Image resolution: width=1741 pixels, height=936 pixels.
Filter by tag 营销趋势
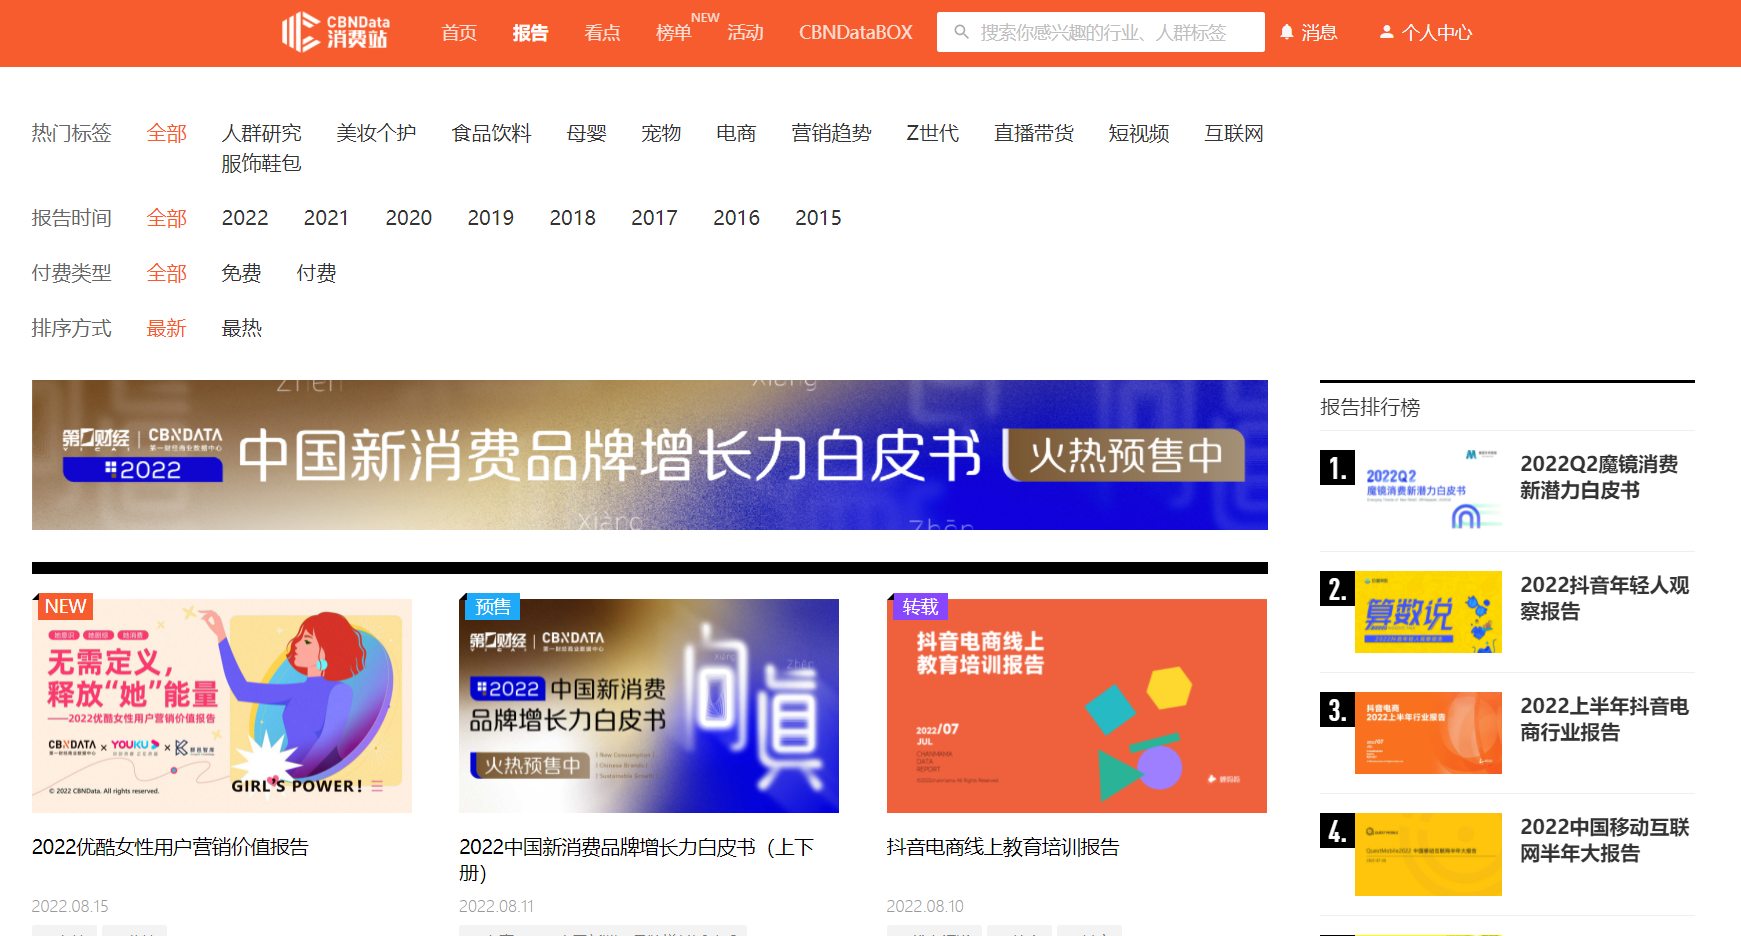[831, 133]
